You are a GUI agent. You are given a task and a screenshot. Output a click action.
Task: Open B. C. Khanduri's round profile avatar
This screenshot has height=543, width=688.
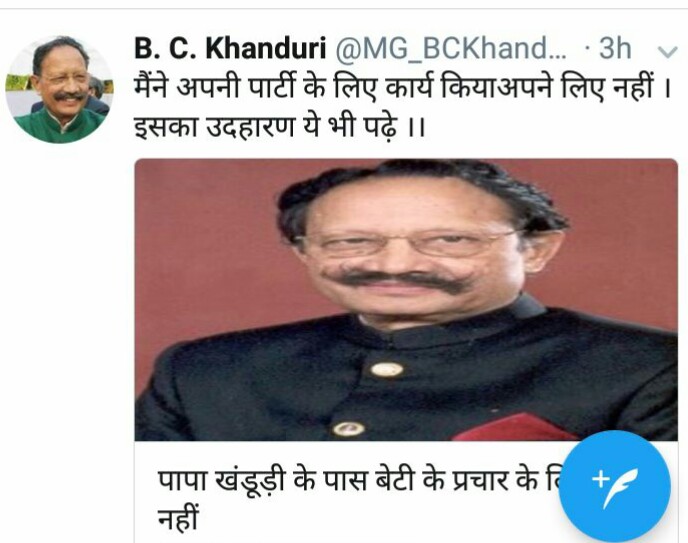tap(59, 89)
